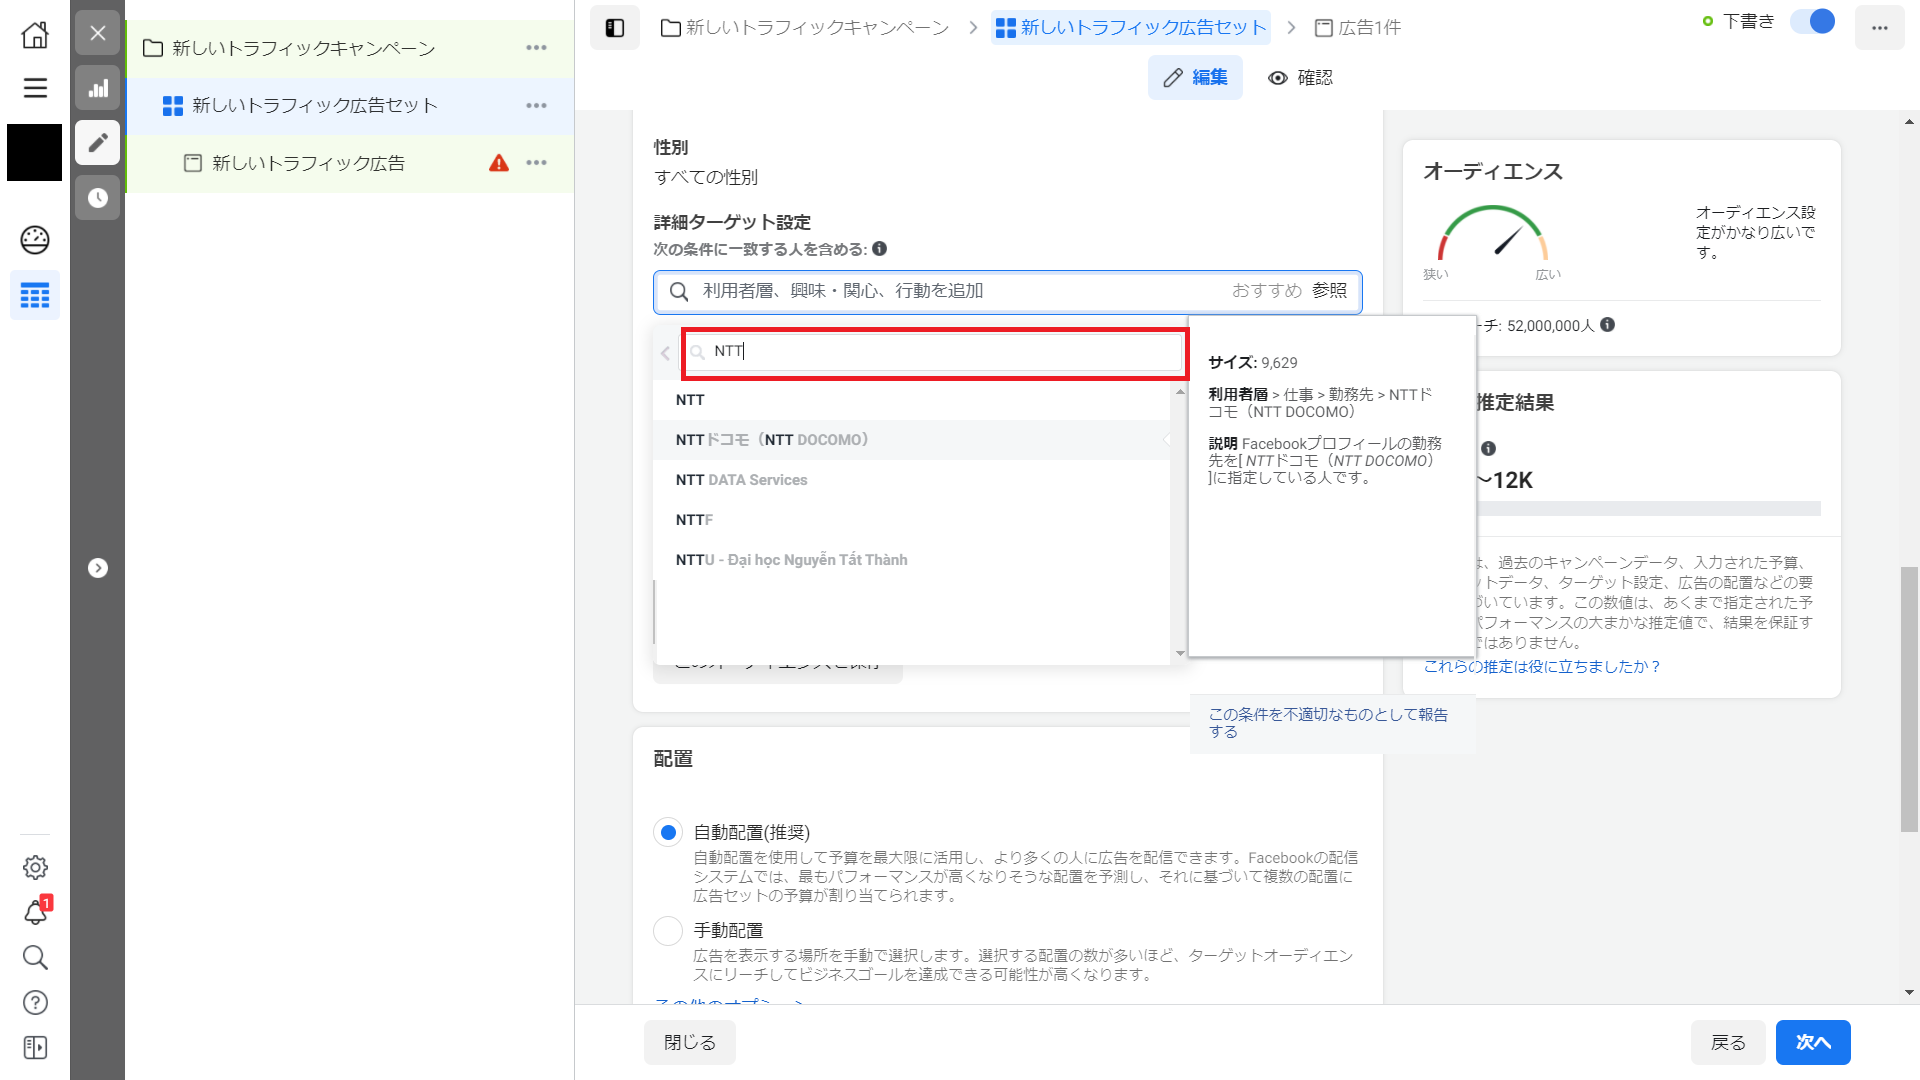1920x1080 pixels.
Task: Select the pencil edit mode icon
Action: click(98, 143)
